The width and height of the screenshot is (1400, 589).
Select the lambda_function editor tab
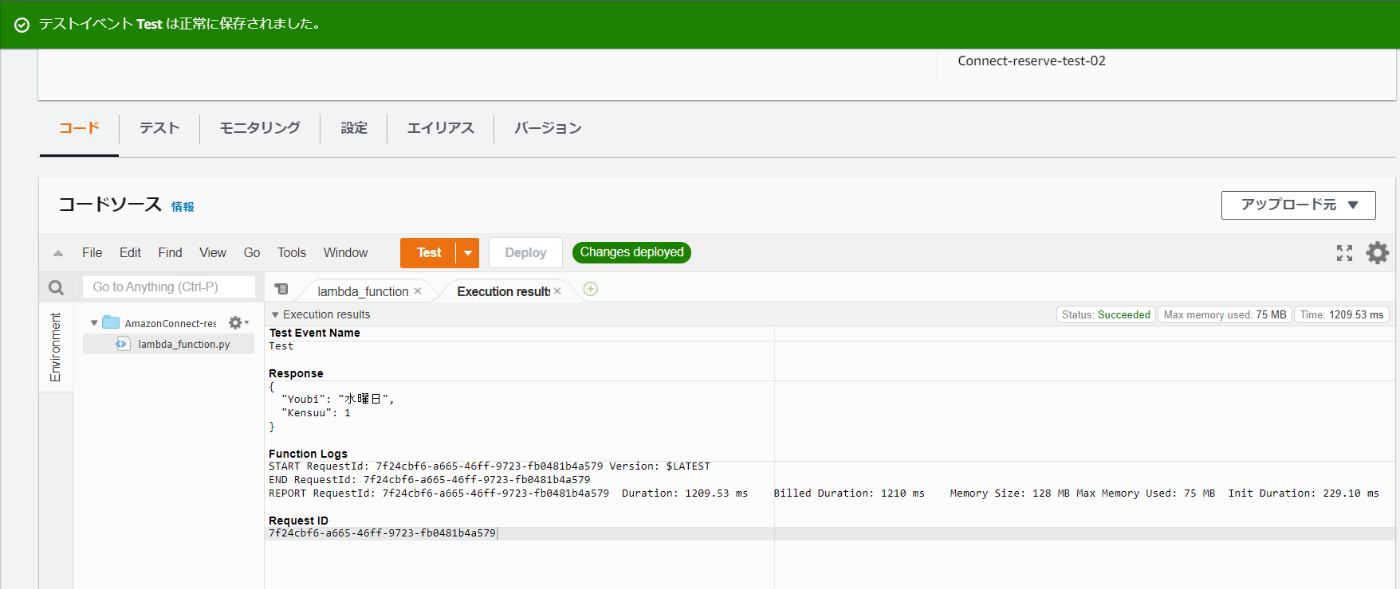(x=363, y=291)
